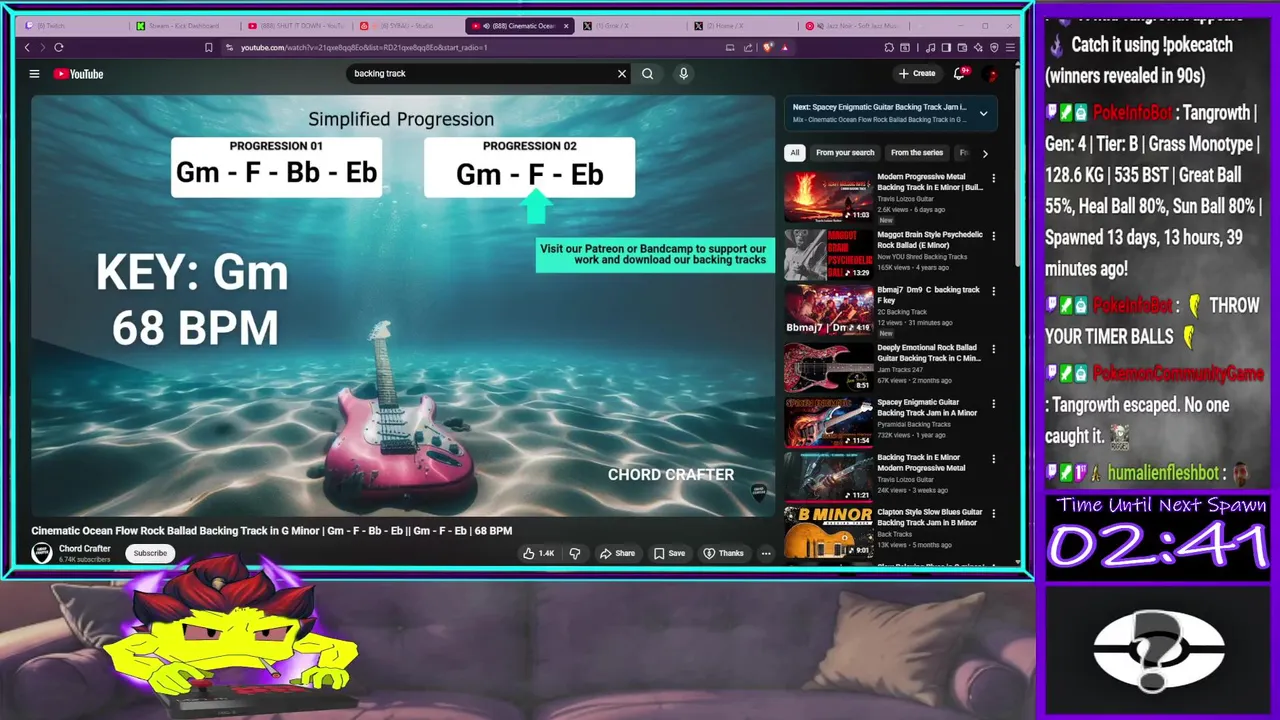Open options for Deeply Emotional Rock Ballad video
Image resolution: width=1280 pixels, height=720 pixels.
[x=993, y=348]
